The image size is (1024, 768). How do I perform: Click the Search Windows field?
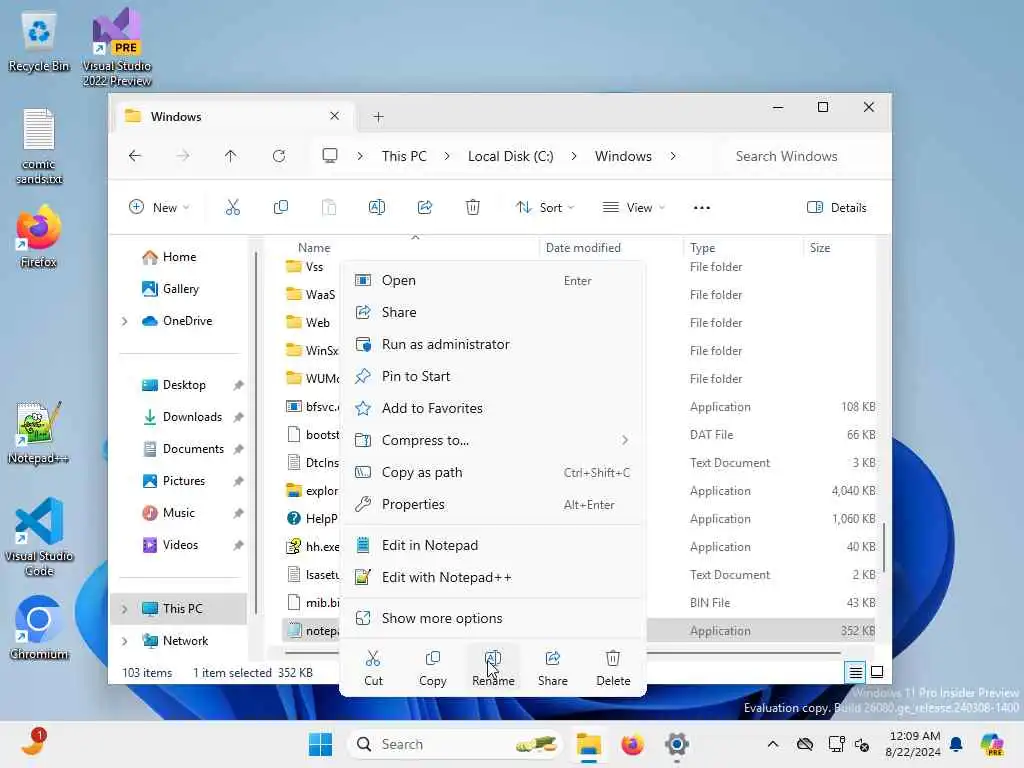tap(801, 156)
